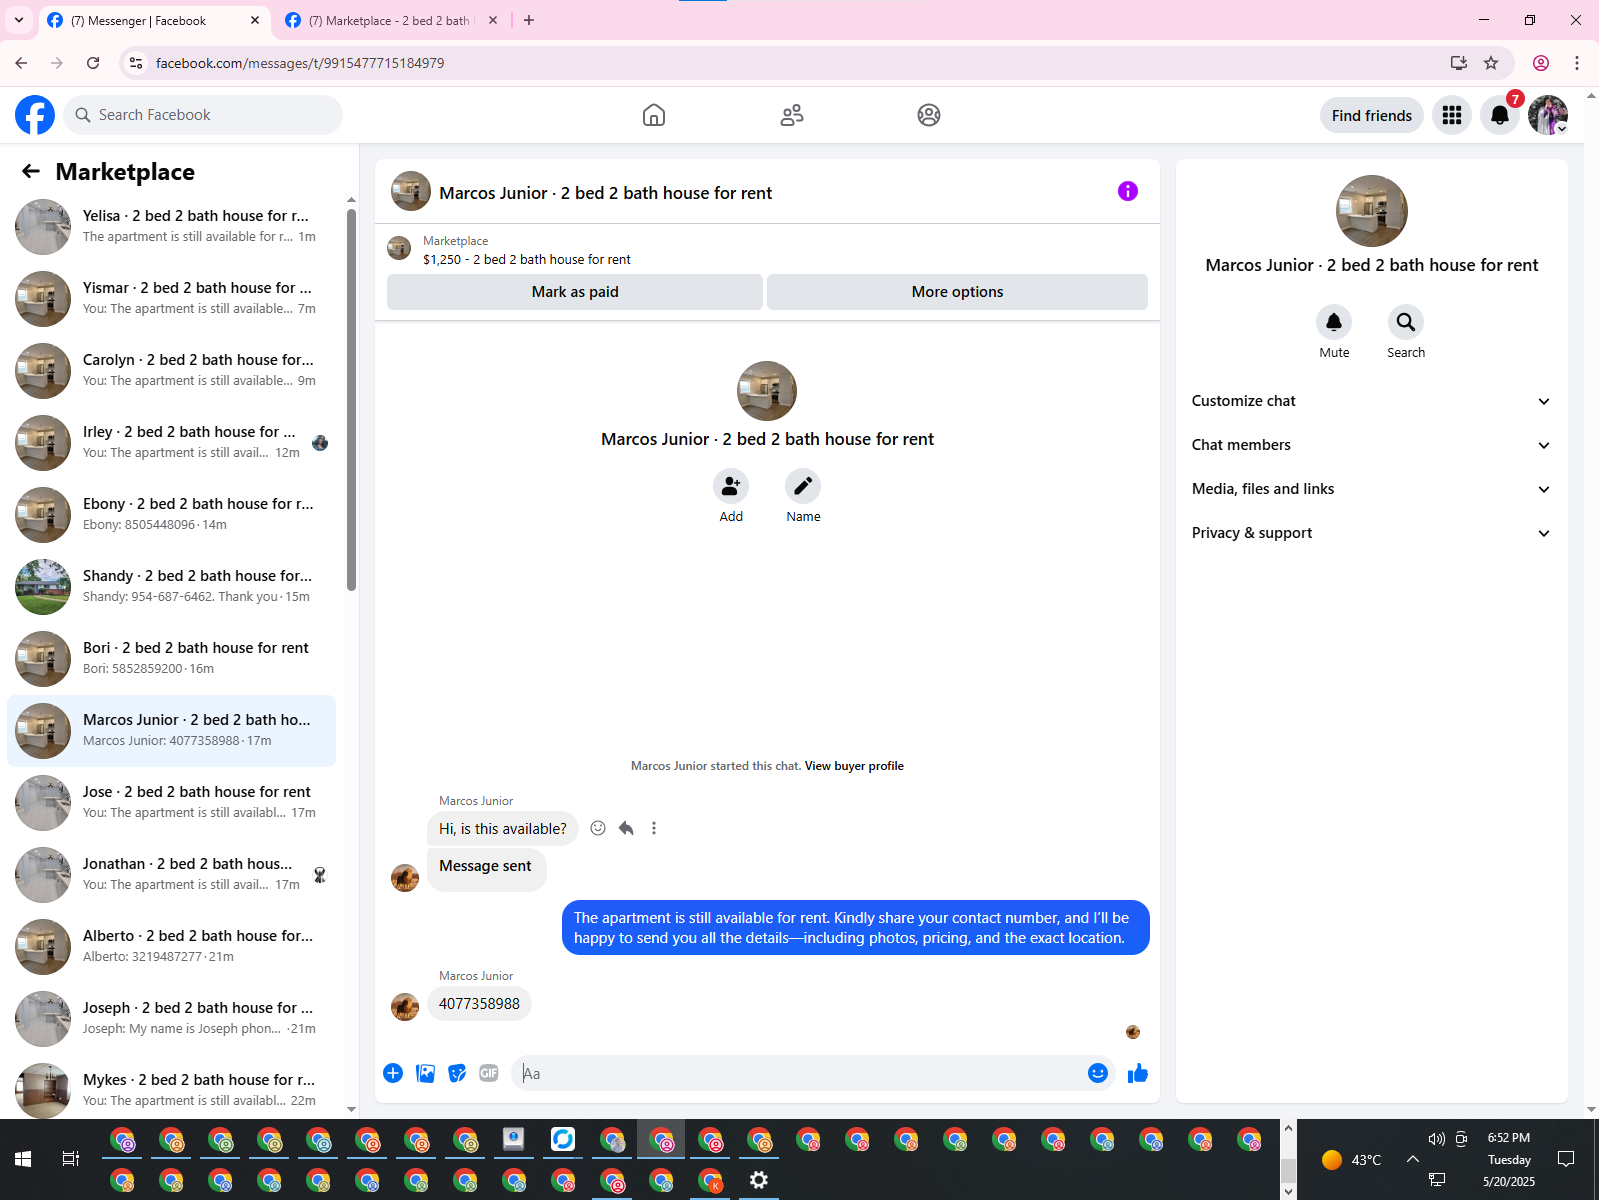Expand Media, files and links section
The image size is (1599, 1200).
1371,489
